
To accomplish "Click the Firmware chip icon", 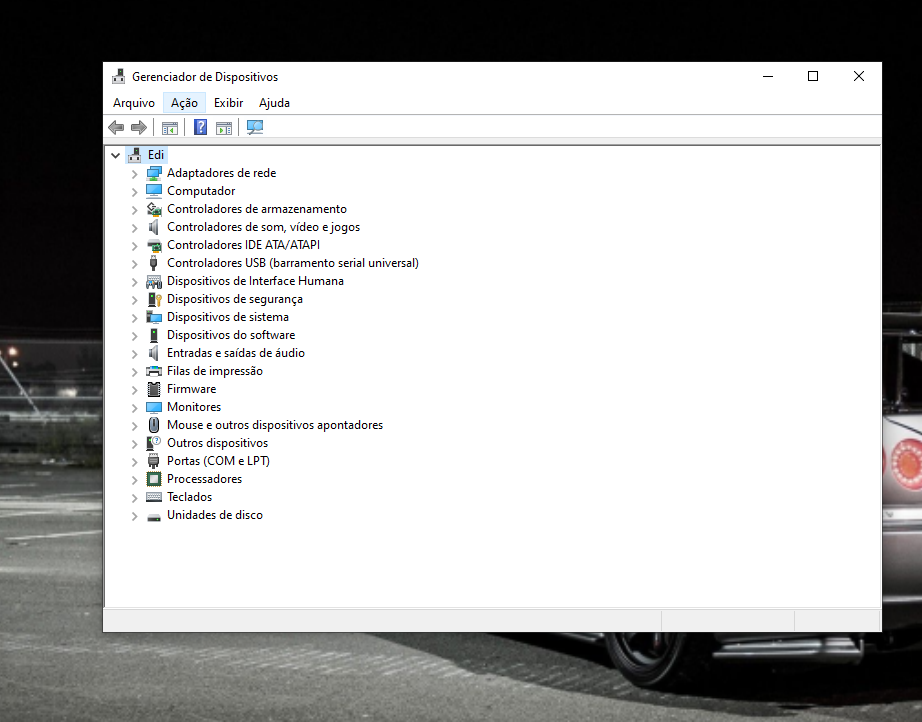I will coord(154,389).
